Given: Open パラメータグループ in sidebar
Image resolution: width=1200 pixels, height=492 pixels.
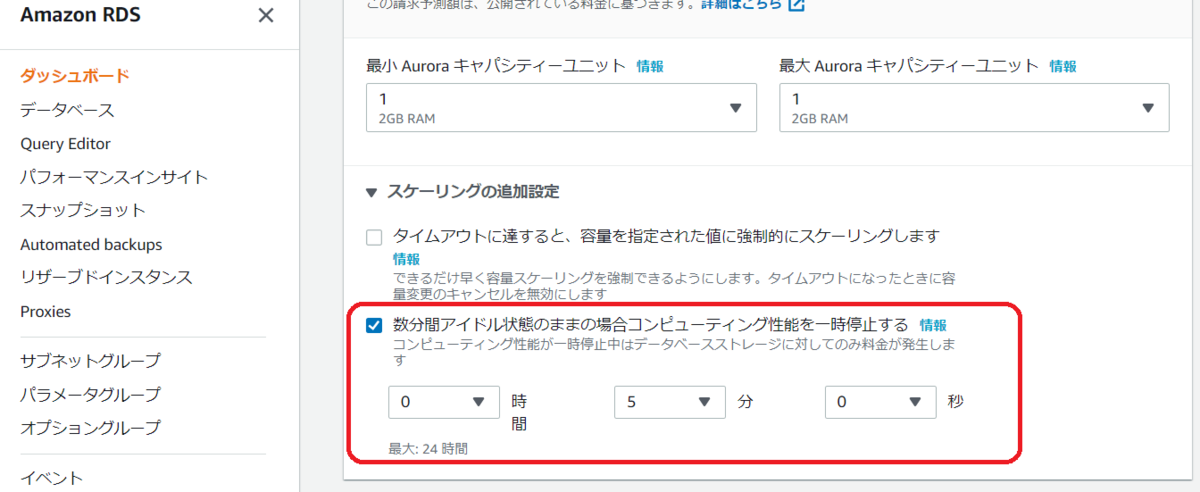Looking at the screenshot, I should (90, 395).
